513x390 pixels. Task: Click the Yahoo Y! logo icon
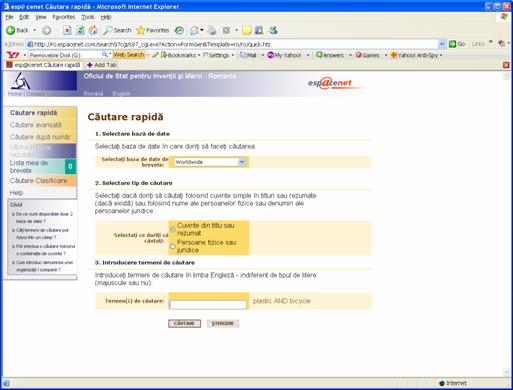click(x=13, y=55)
